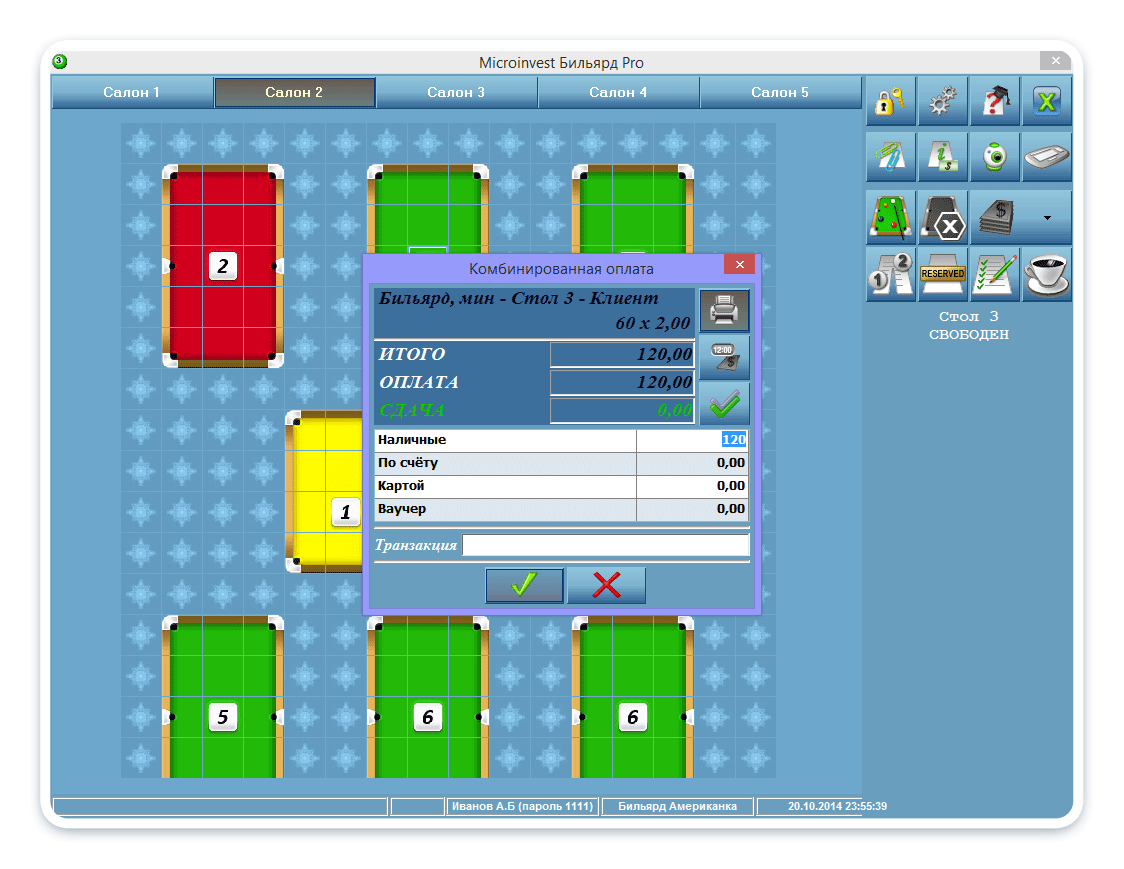Click the paperclip document icon
The image size is (1124, 869).
tap(890, 158)
